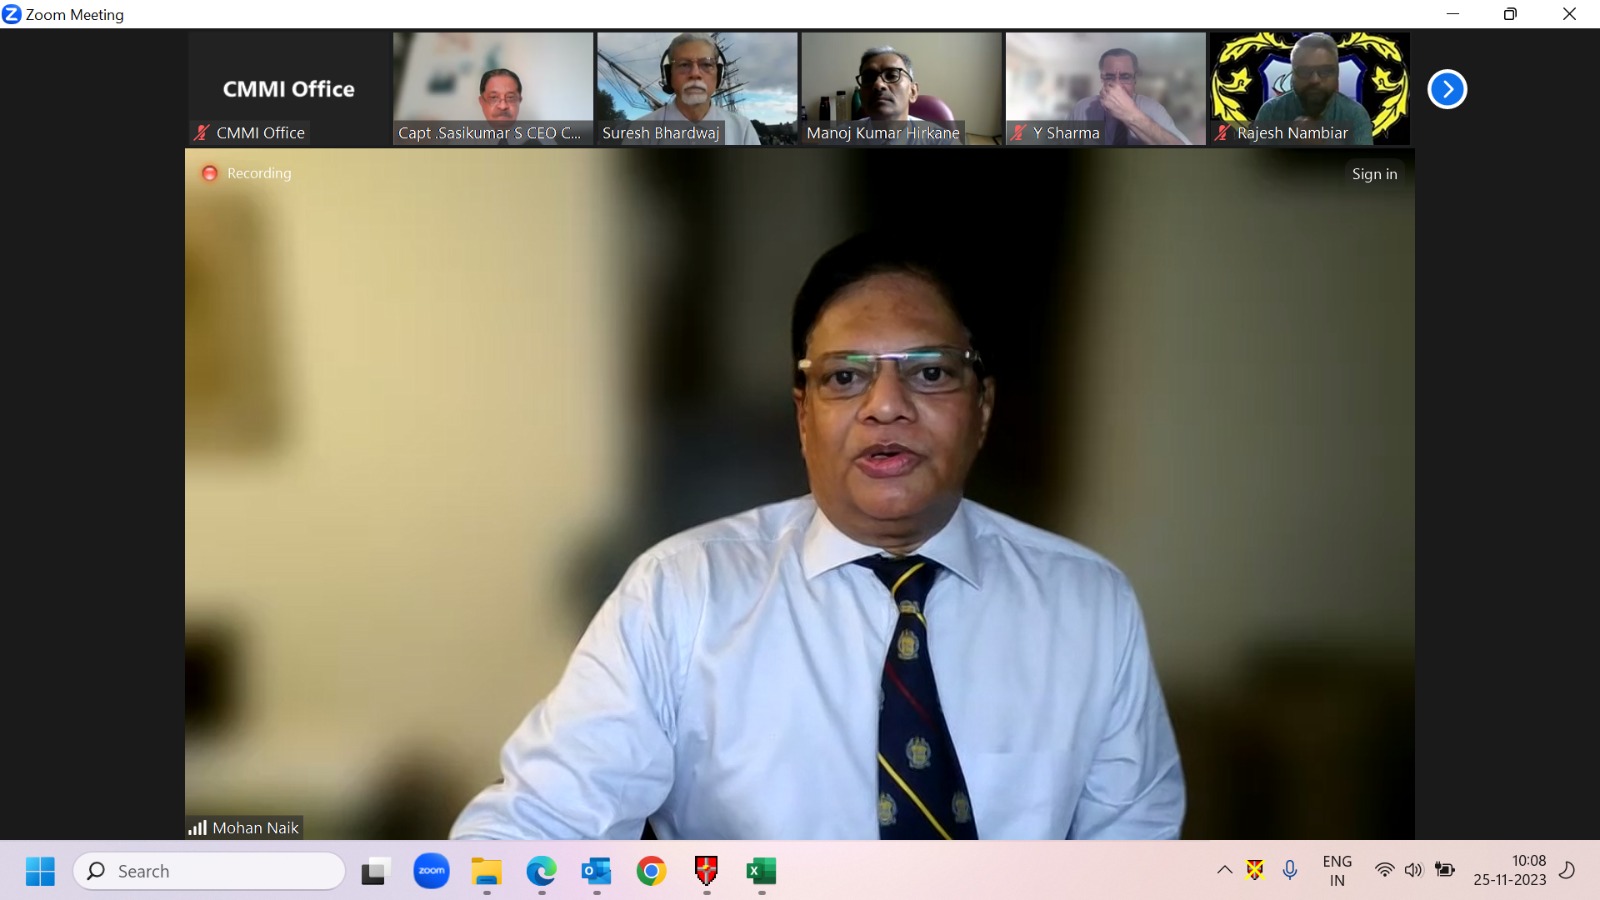Expand the hidden system tray icons chevron
Screen dimensions: 1600x900
click(1224, 870)
